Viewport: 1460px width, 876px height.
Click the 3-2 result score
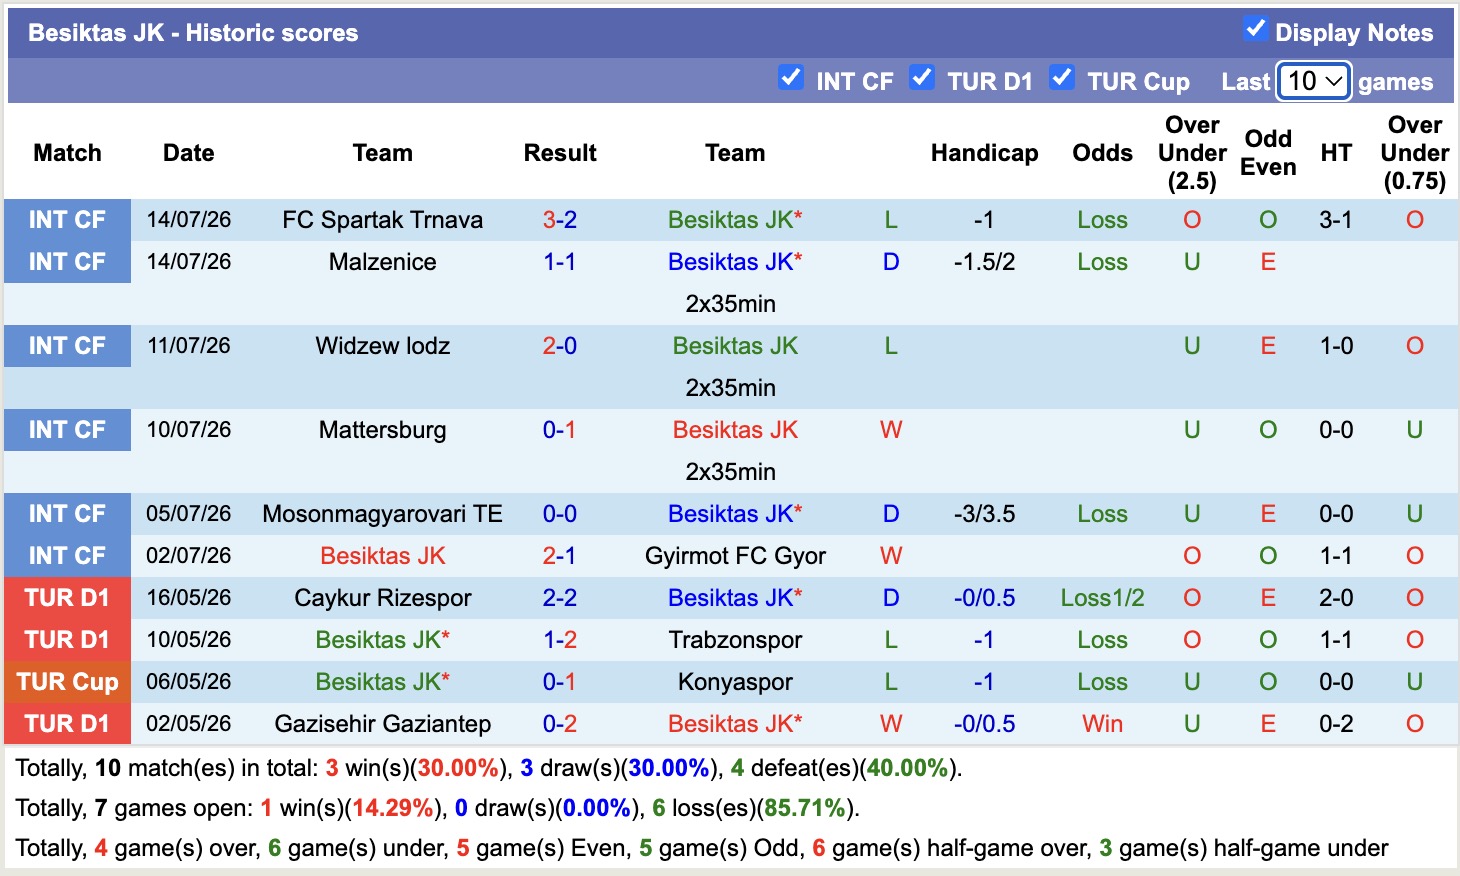[x=560, y=220]
